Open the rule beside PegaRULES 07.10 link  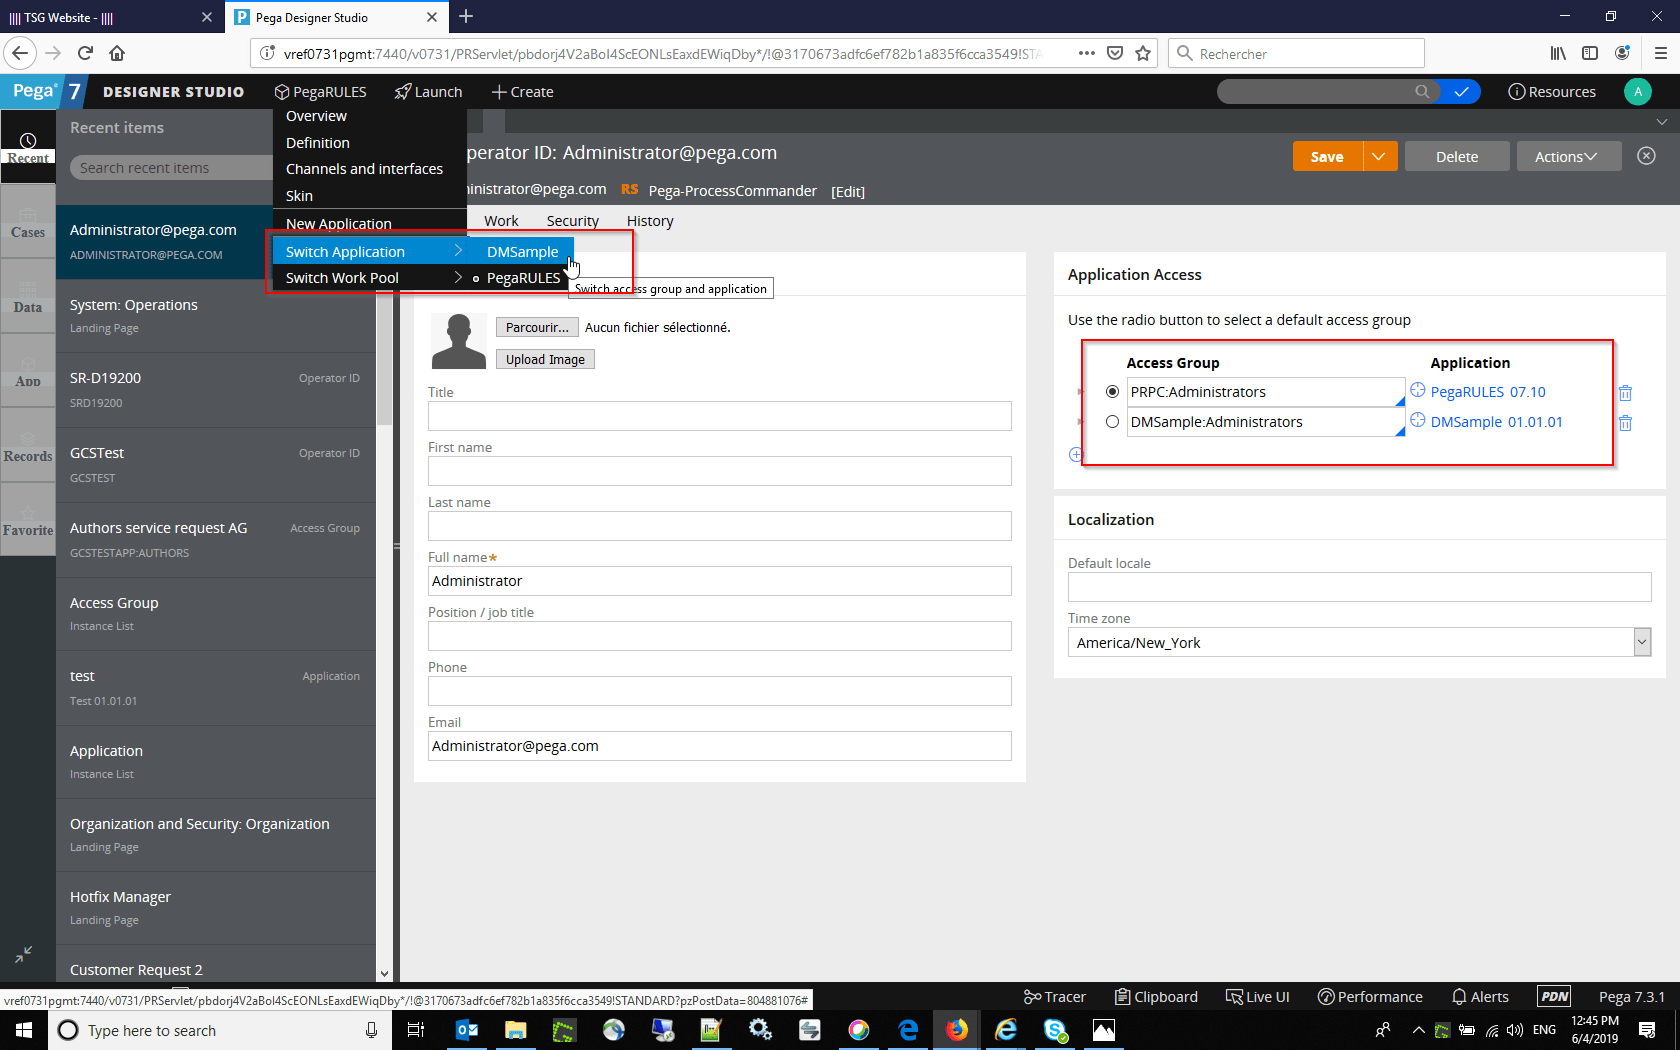click(x=1417, y=391)
